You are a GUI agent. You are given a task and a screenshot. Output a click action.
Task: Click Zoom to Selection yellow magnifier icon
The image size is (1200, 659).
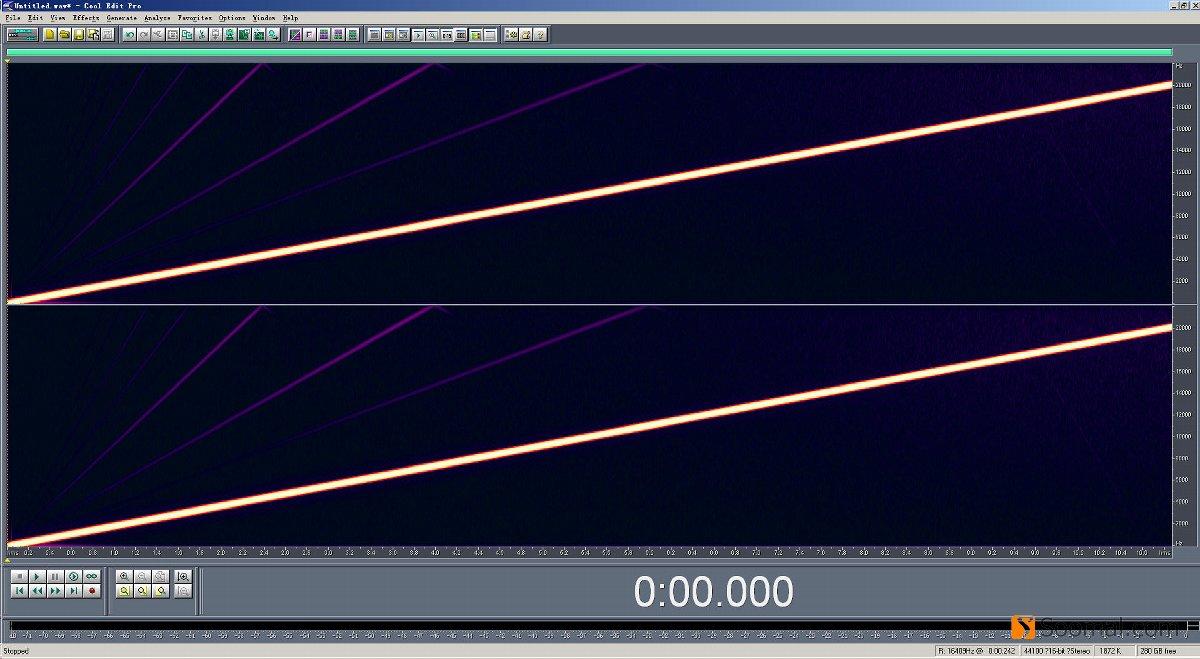click(x=124, y=591)
